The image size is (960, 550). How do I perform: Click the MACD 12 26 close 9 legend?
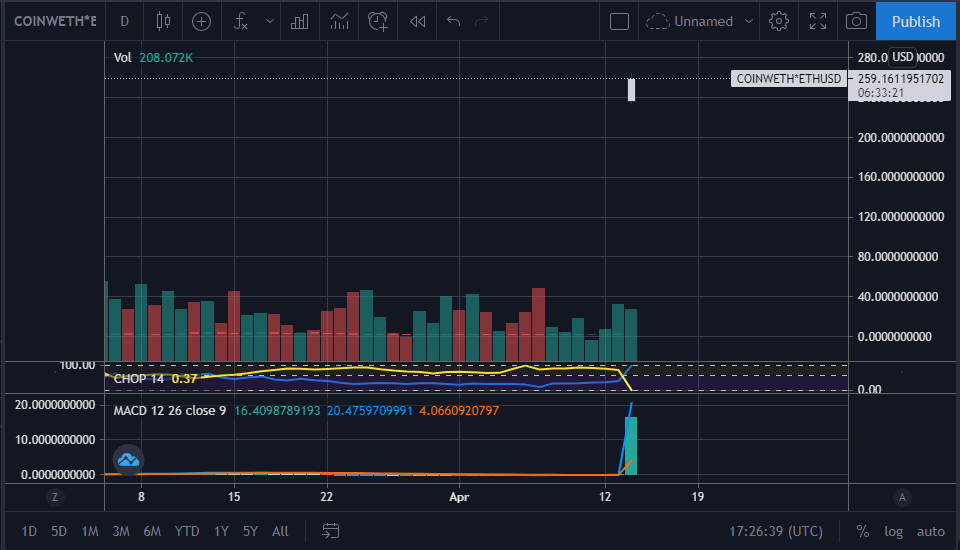coord(170,410)
